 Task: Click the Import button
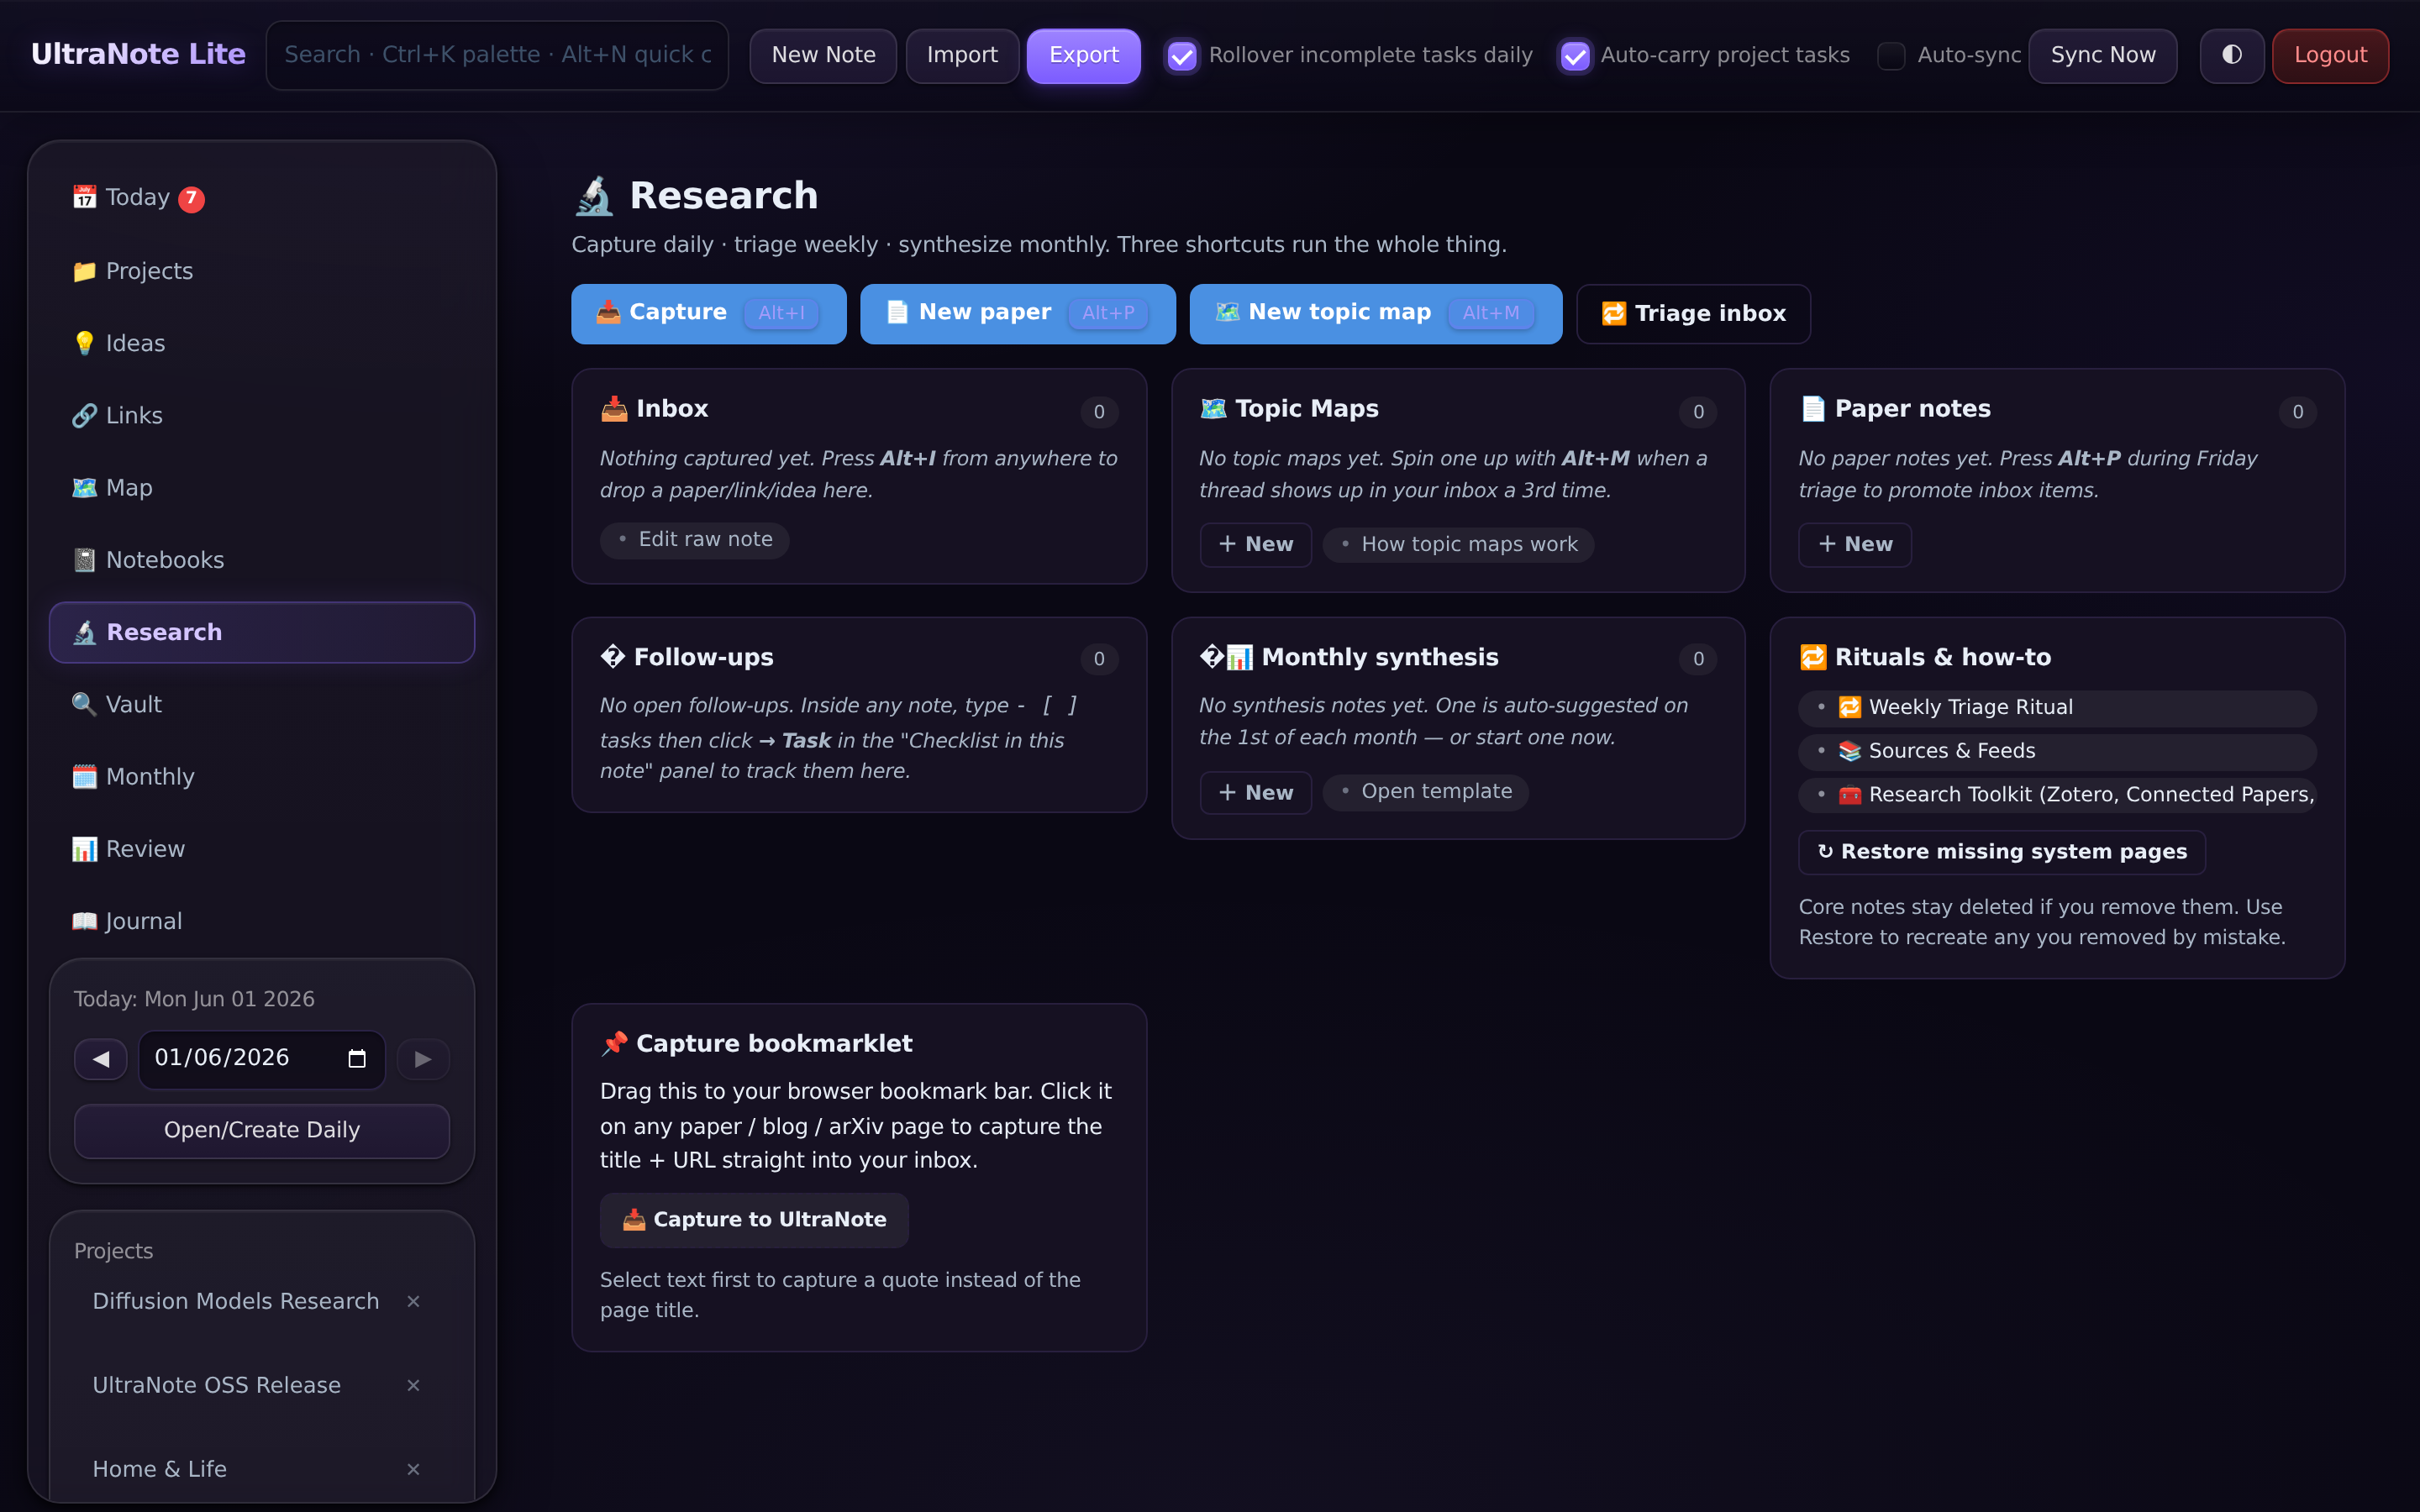tap(962, 55)
